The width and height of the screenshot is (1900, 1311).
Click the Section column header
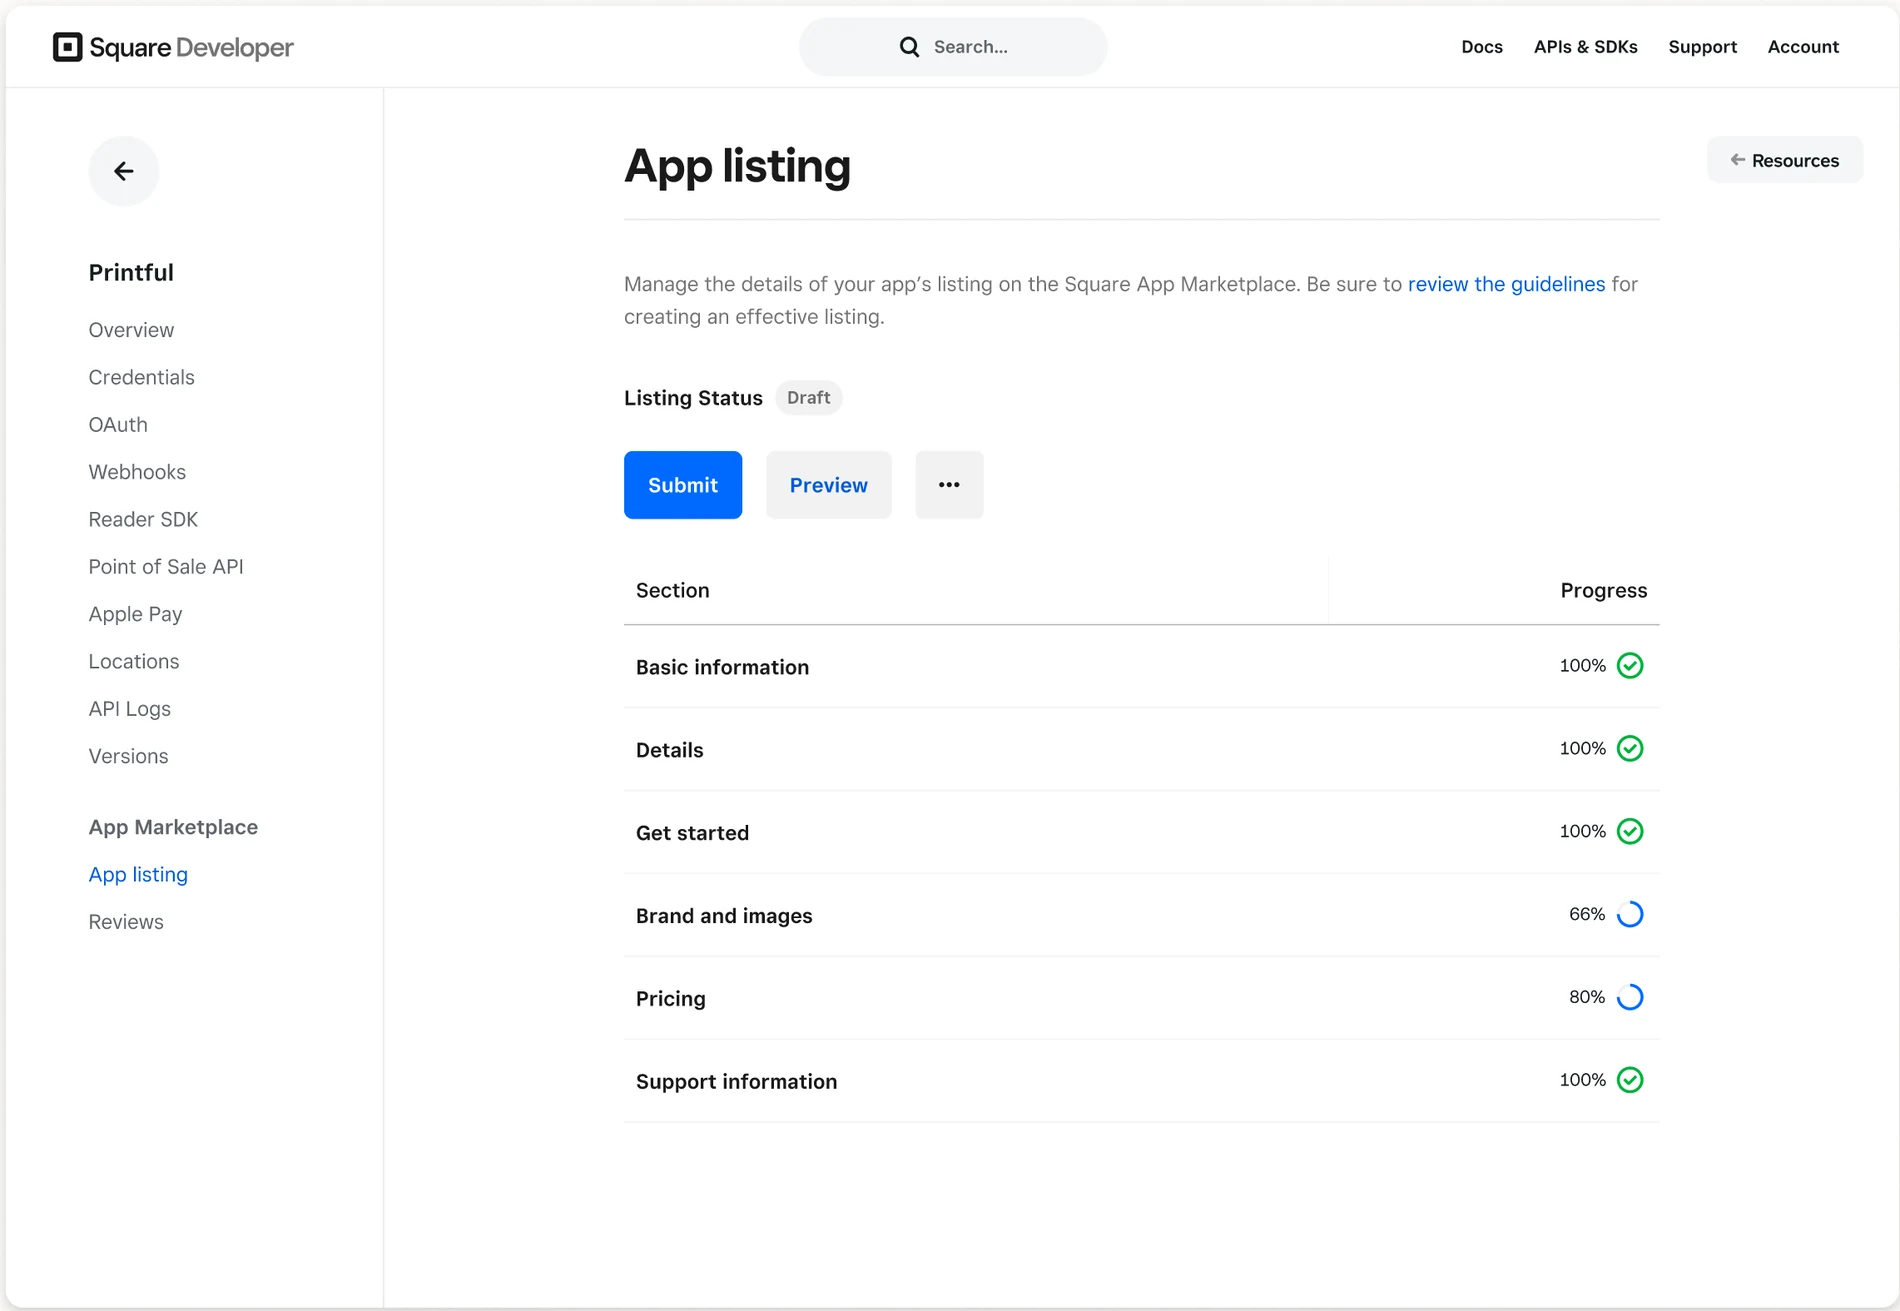tap(673, 591)
